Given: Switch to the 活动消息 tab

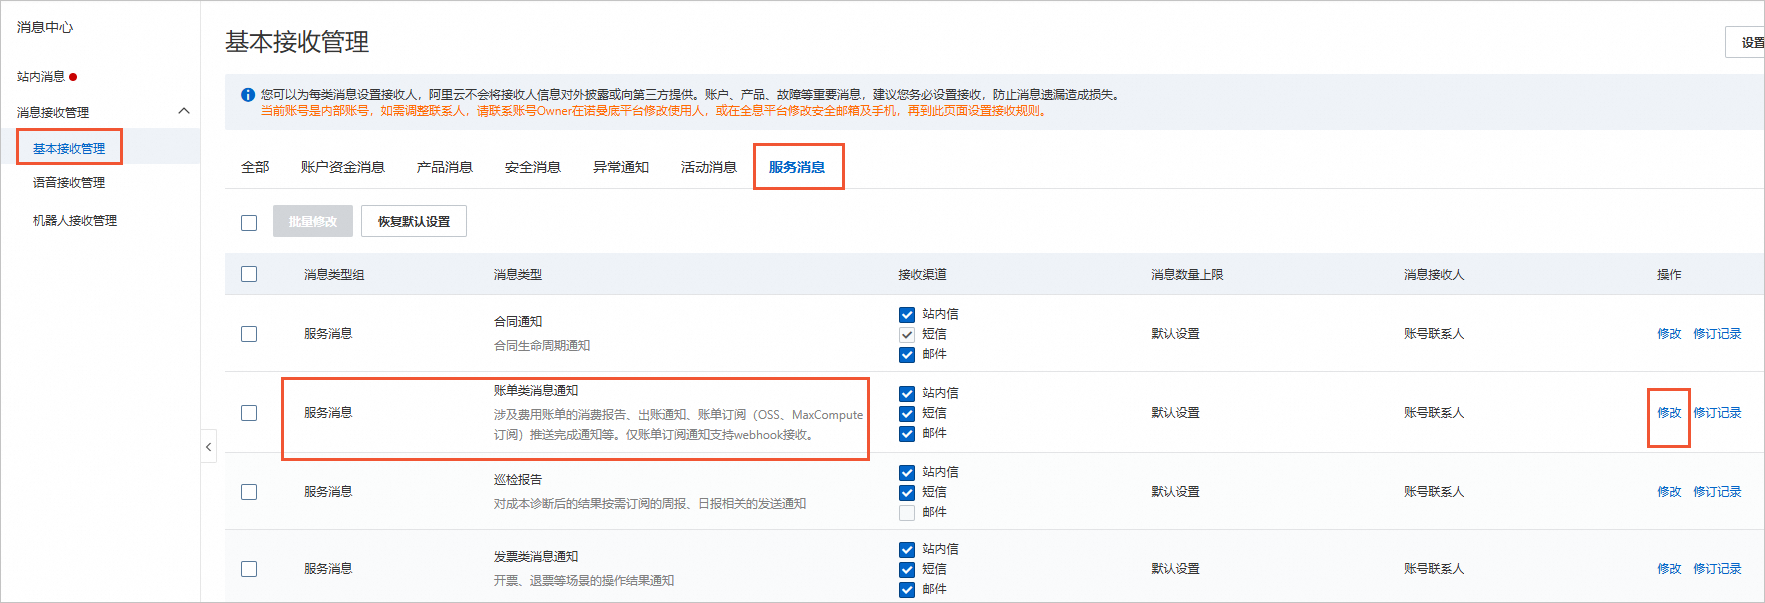Looking at the screenshot, I should tap(709, 167).
